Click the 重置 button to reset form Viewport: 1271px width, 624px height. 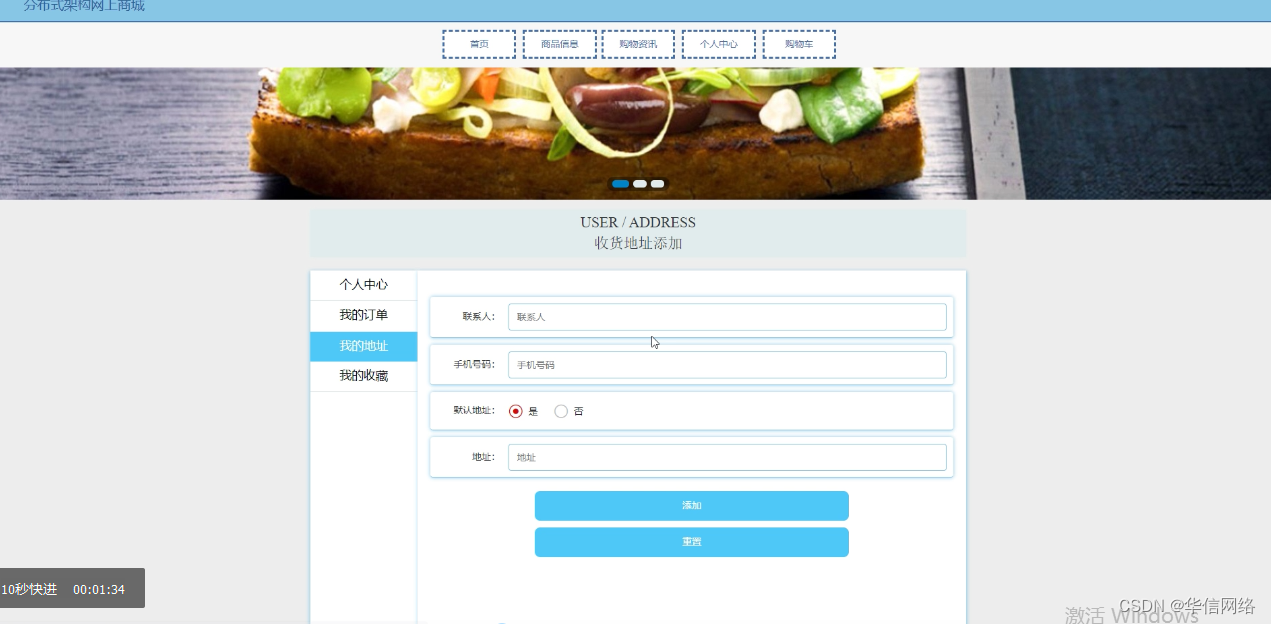[691, 541]
